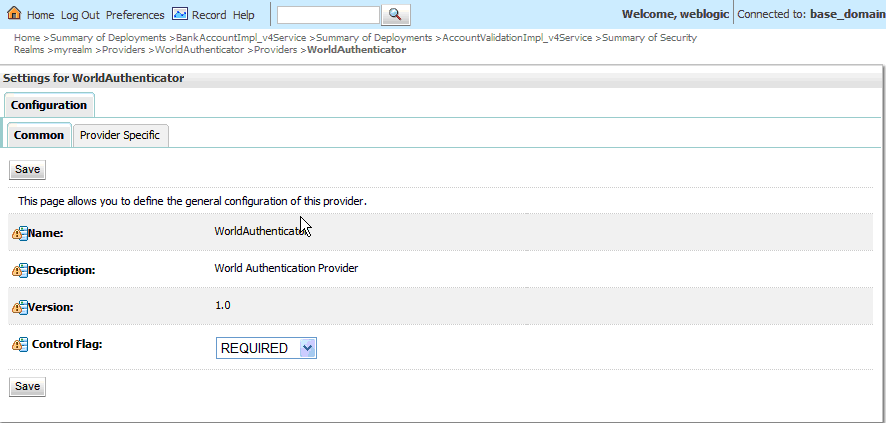The image size is (886, 423).
Task: Open the Control Flag REQUIRED dropdown
Action: tap(266, 348)
